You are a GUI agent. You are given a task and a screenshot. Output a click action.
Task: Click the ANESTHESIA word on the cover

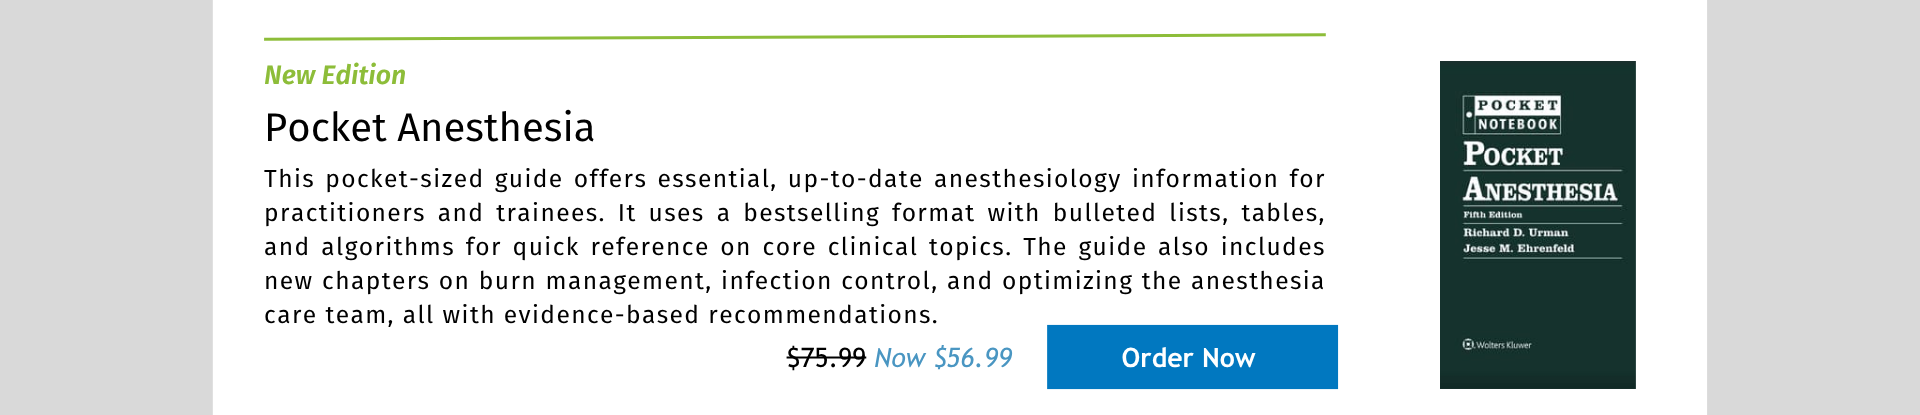coord(1540,190)
